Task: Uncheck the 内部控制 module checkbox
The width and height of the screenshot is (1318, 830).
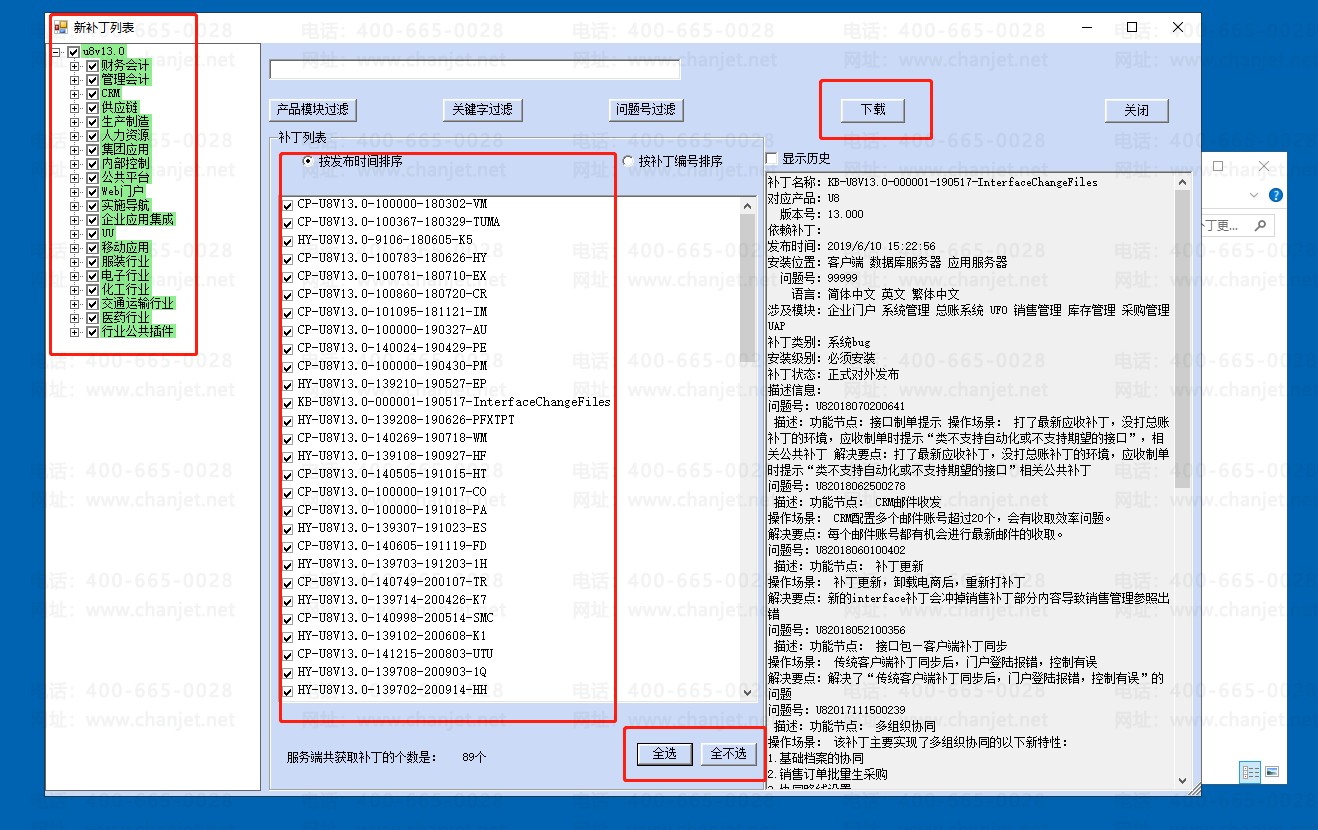Action: tap(92, 164)
